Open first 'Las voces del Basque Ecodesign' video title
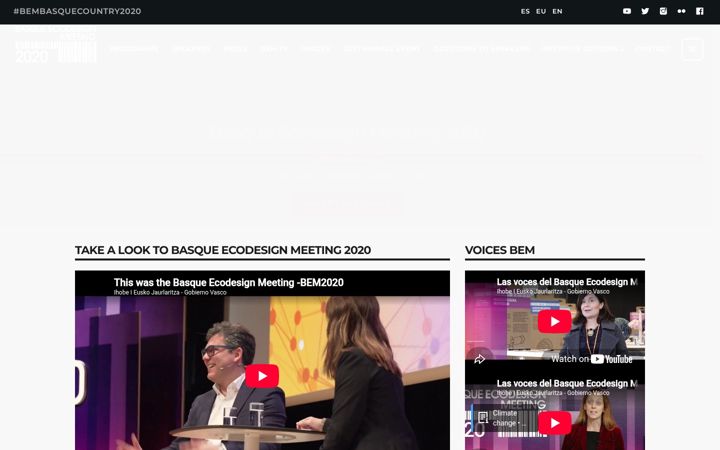Screen dimensions: 720x450 (x=567, y=282)
